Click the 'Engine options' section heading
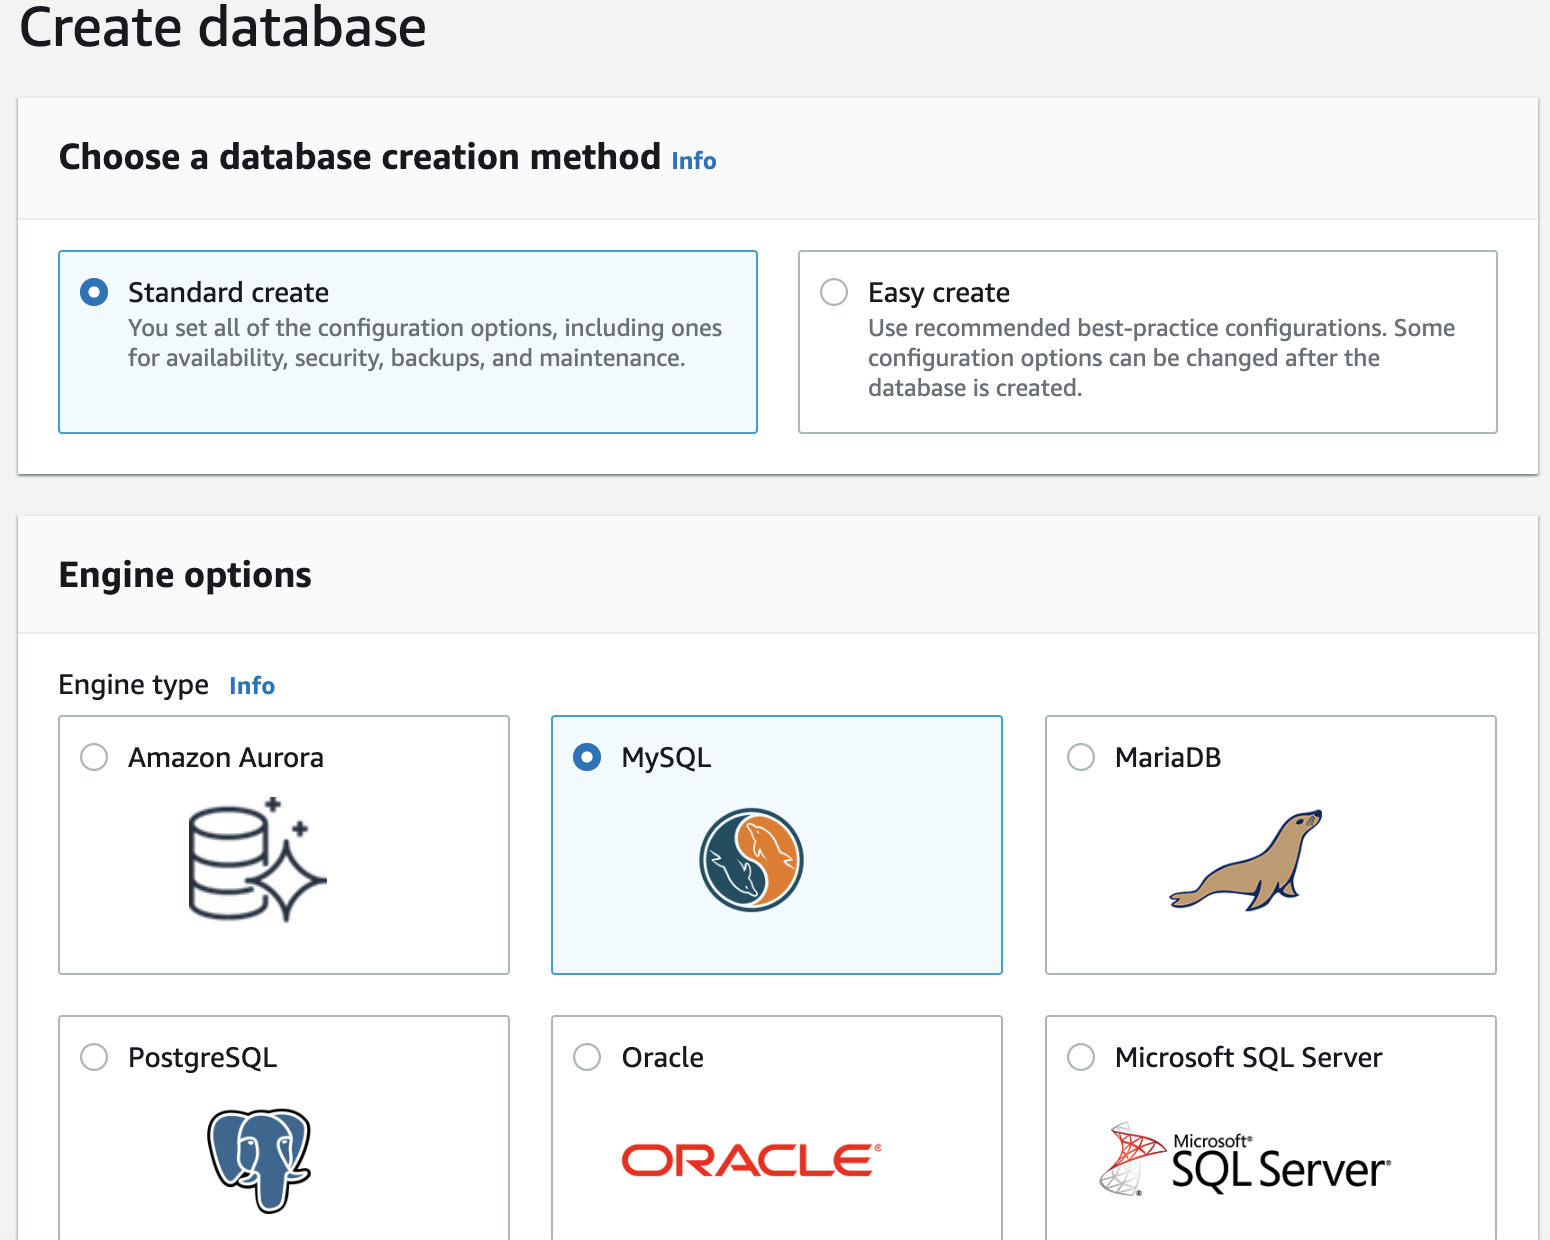Viewport: 1550px width, 1240px height. tap(185, 576)
